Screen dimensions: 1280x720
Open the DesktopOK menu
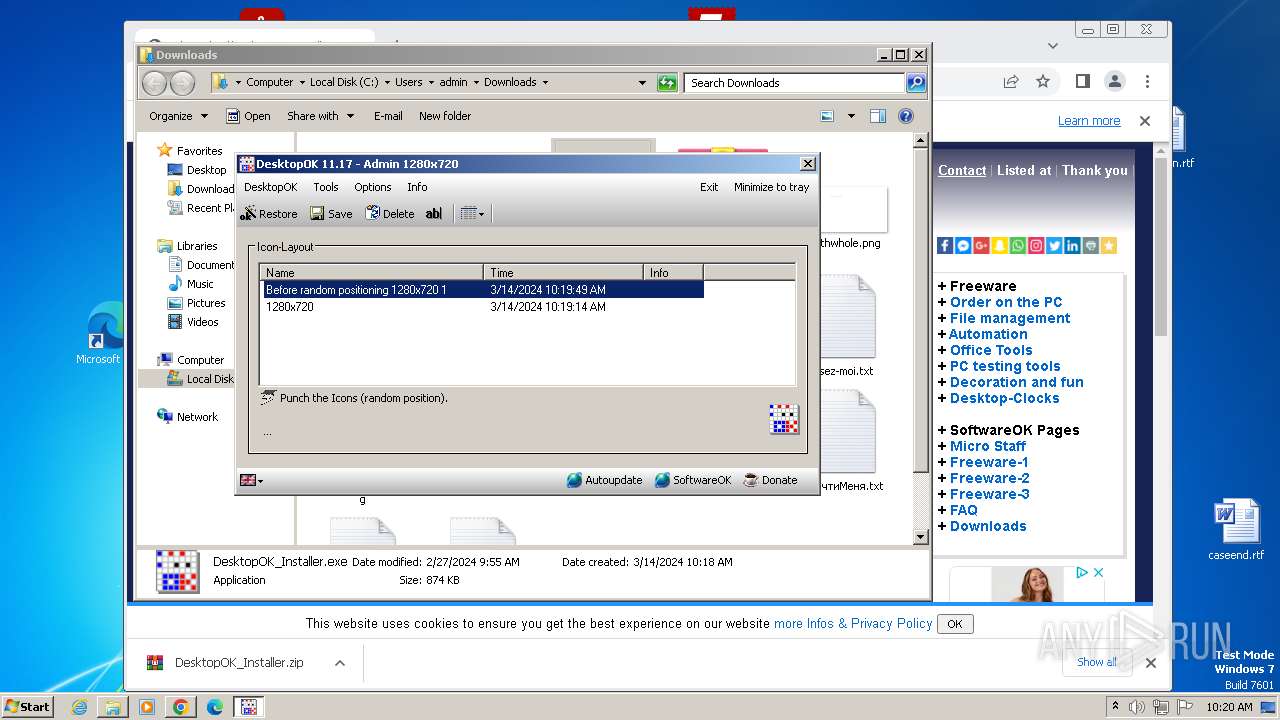270,187
